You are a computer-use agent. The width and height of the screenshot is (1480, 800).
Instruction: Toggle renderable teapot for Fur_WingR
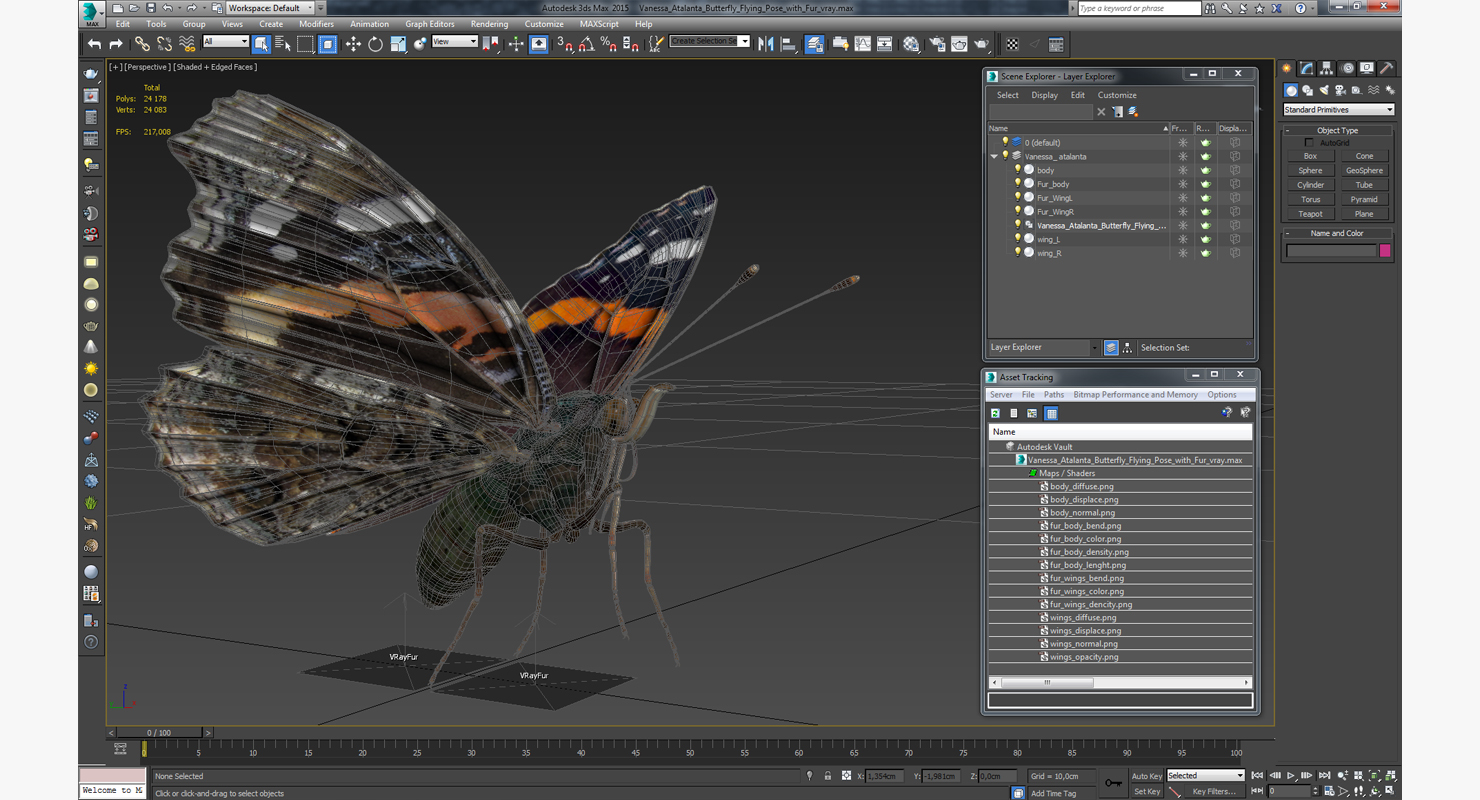click(x=1205, y=212)
